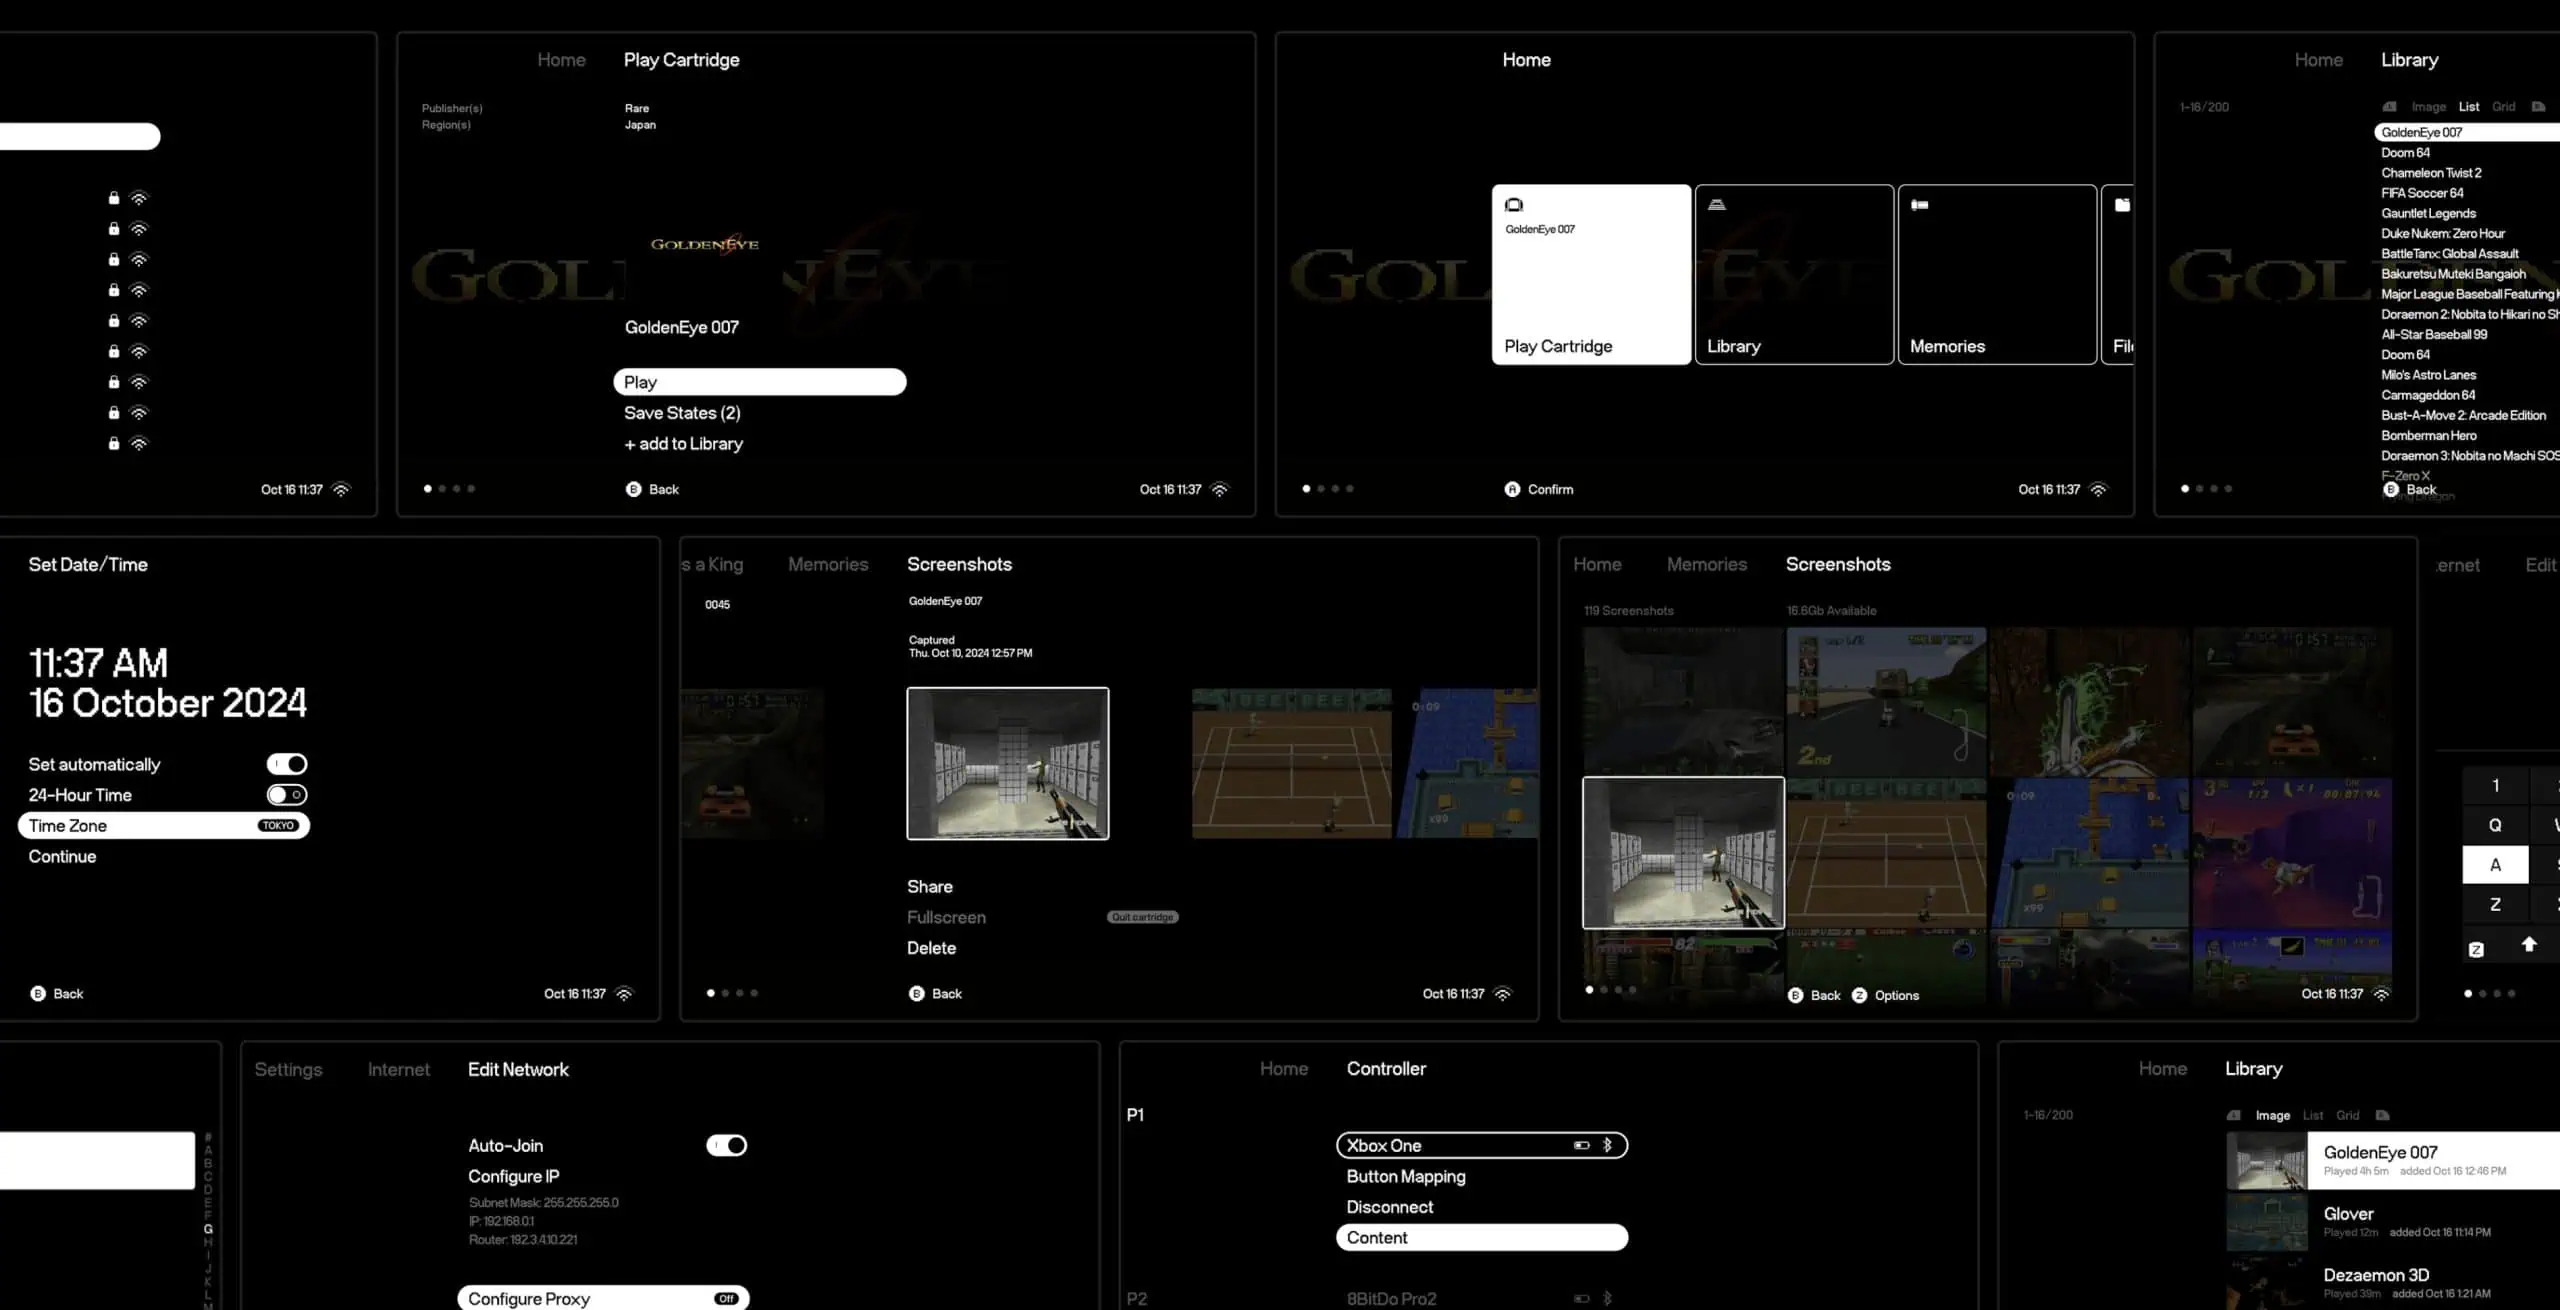Screen dimensions: 2560x1310
Task: Select the Glover thumbnail in Library
Action: click(2266, 1221)
